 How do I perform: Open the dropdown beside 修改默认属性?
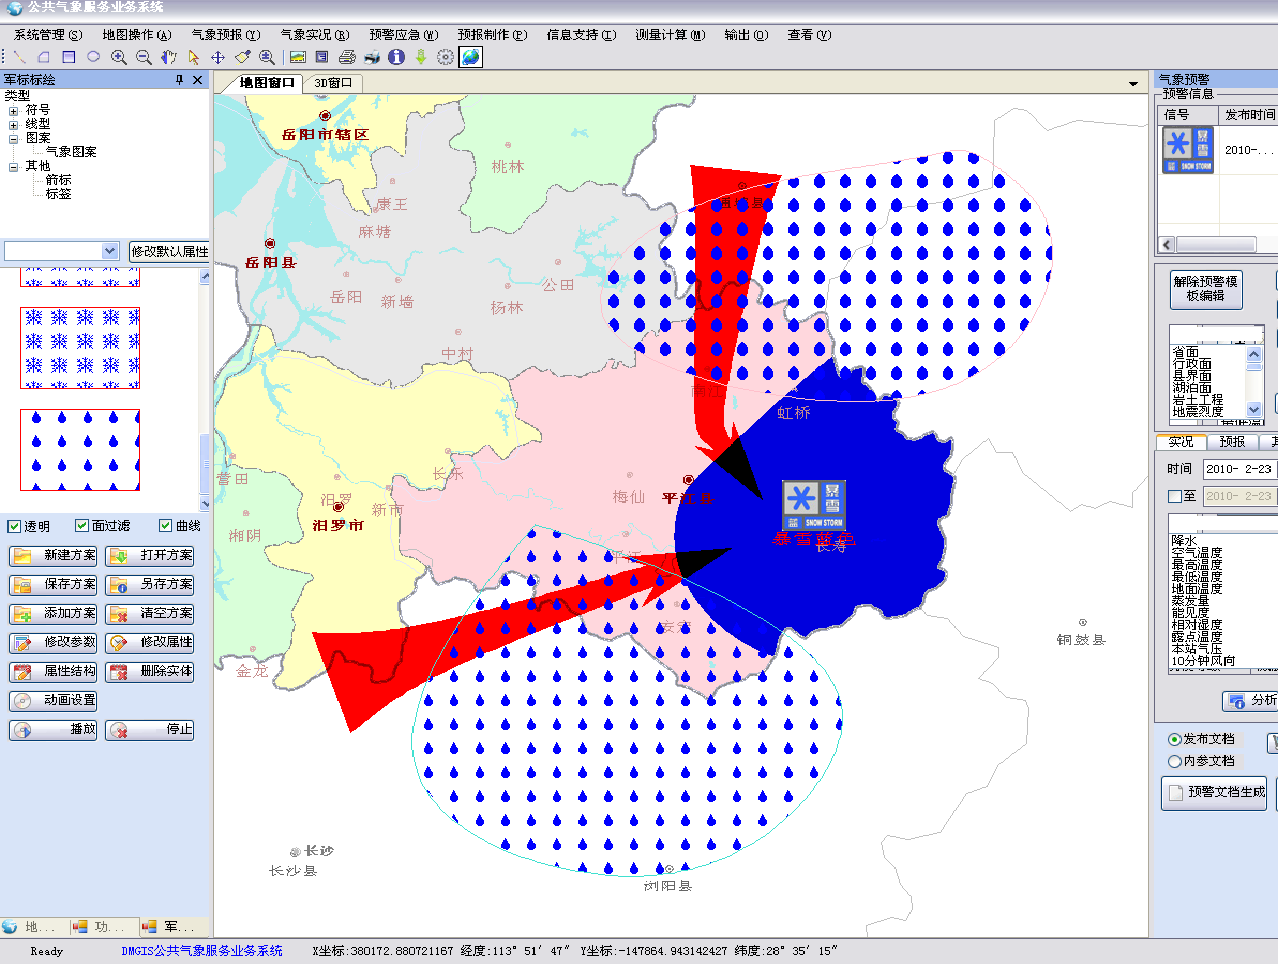click(x=110, y=251)
